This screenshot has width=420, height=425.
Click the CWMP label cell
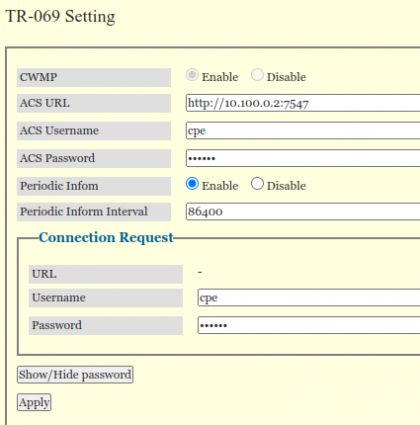point(94,77)
